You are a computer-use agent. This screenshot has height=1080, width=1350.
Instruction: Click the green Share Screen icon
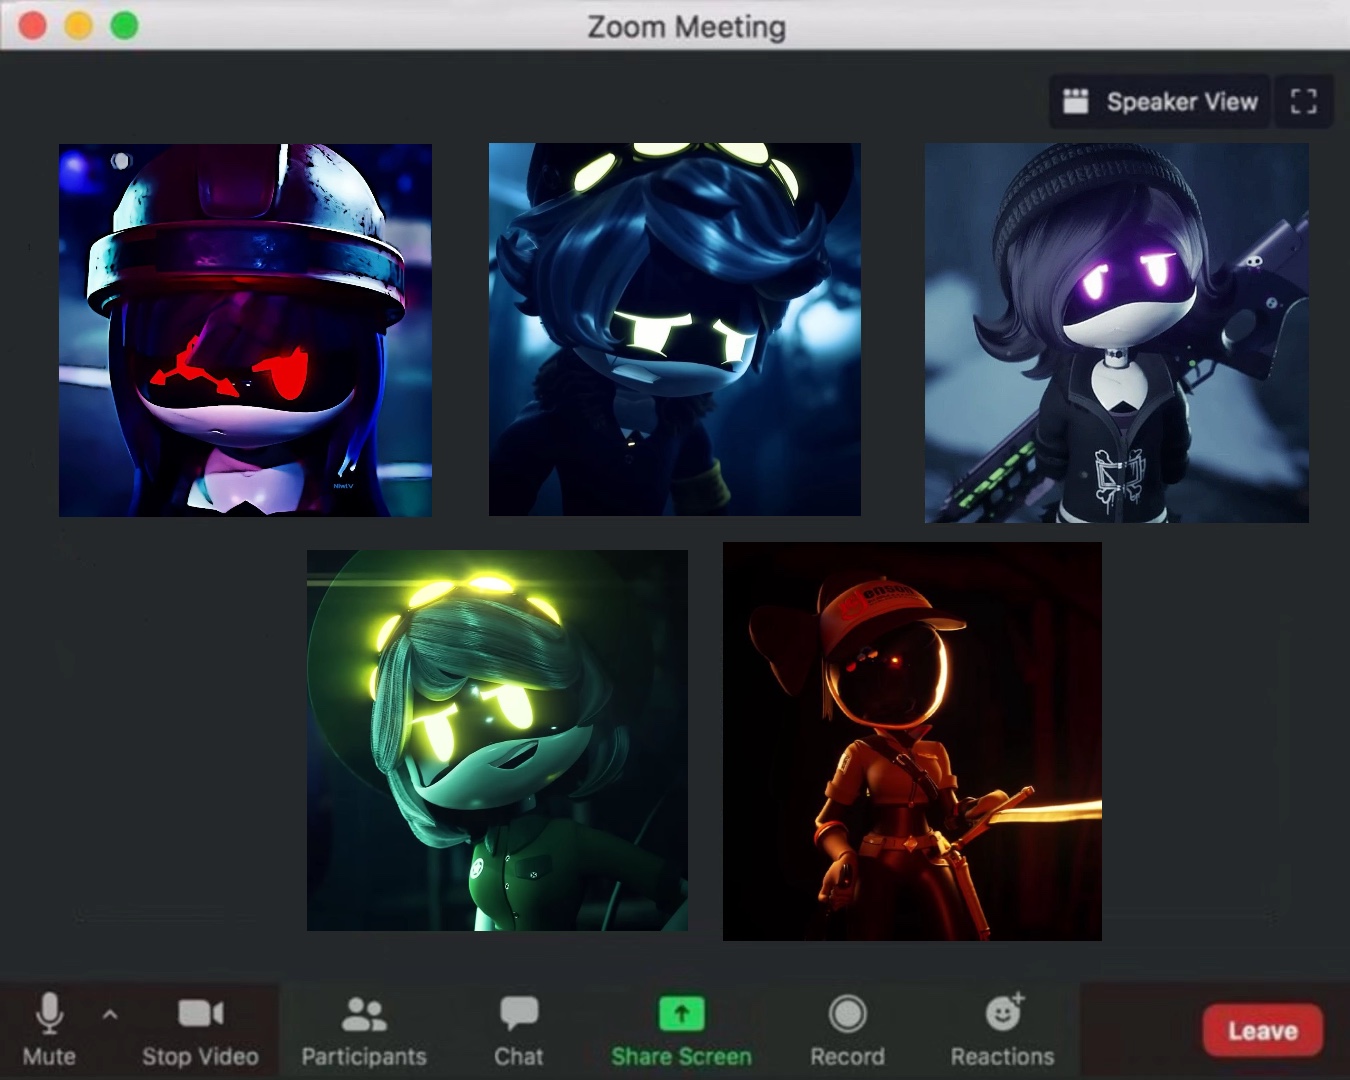tap(681, 1014)
